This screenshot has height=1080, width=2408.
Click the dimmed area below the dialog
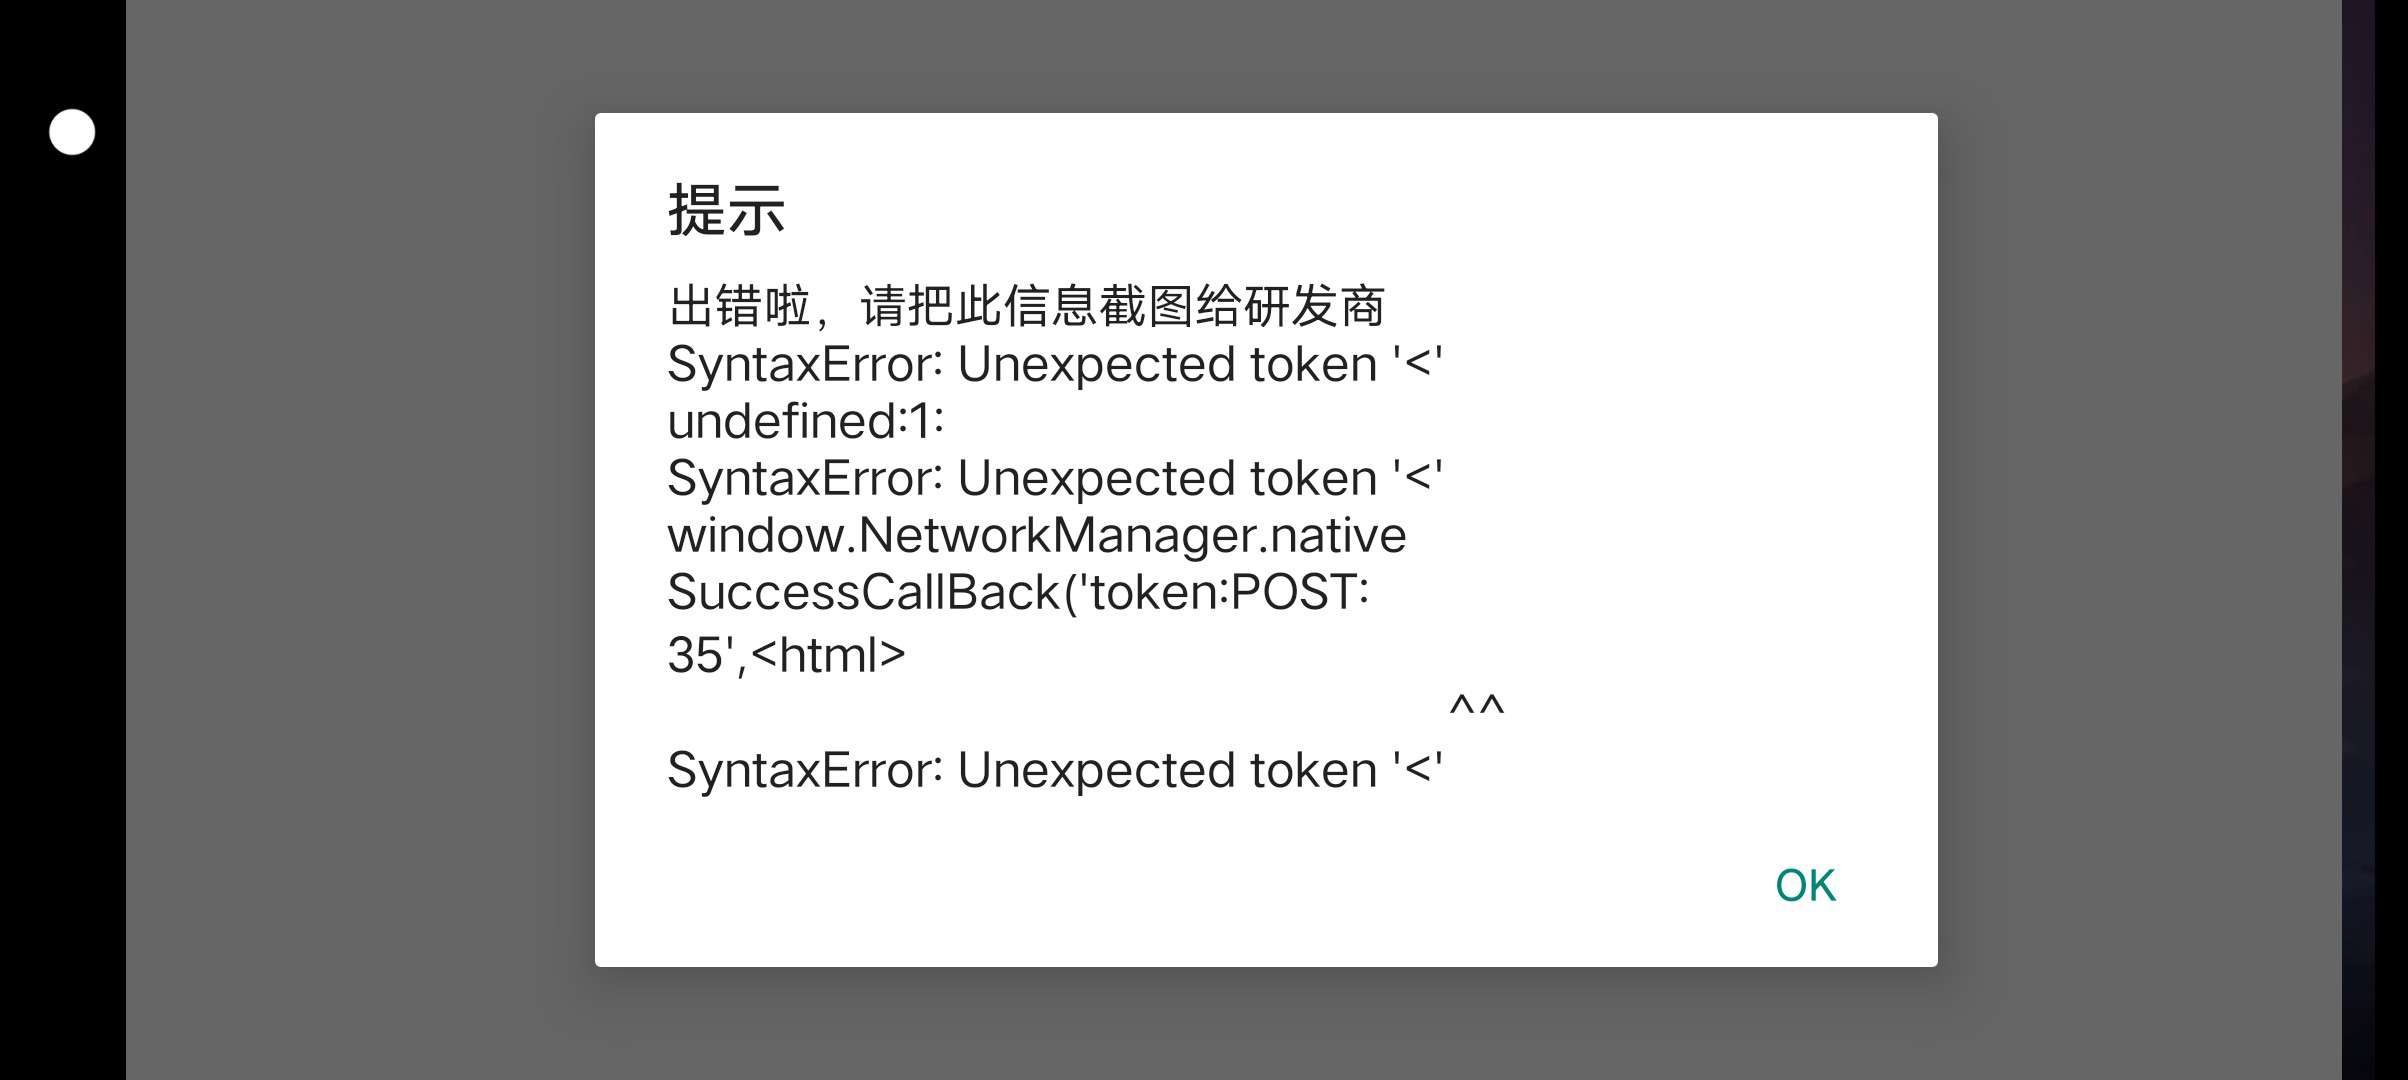(1266, 1025)
